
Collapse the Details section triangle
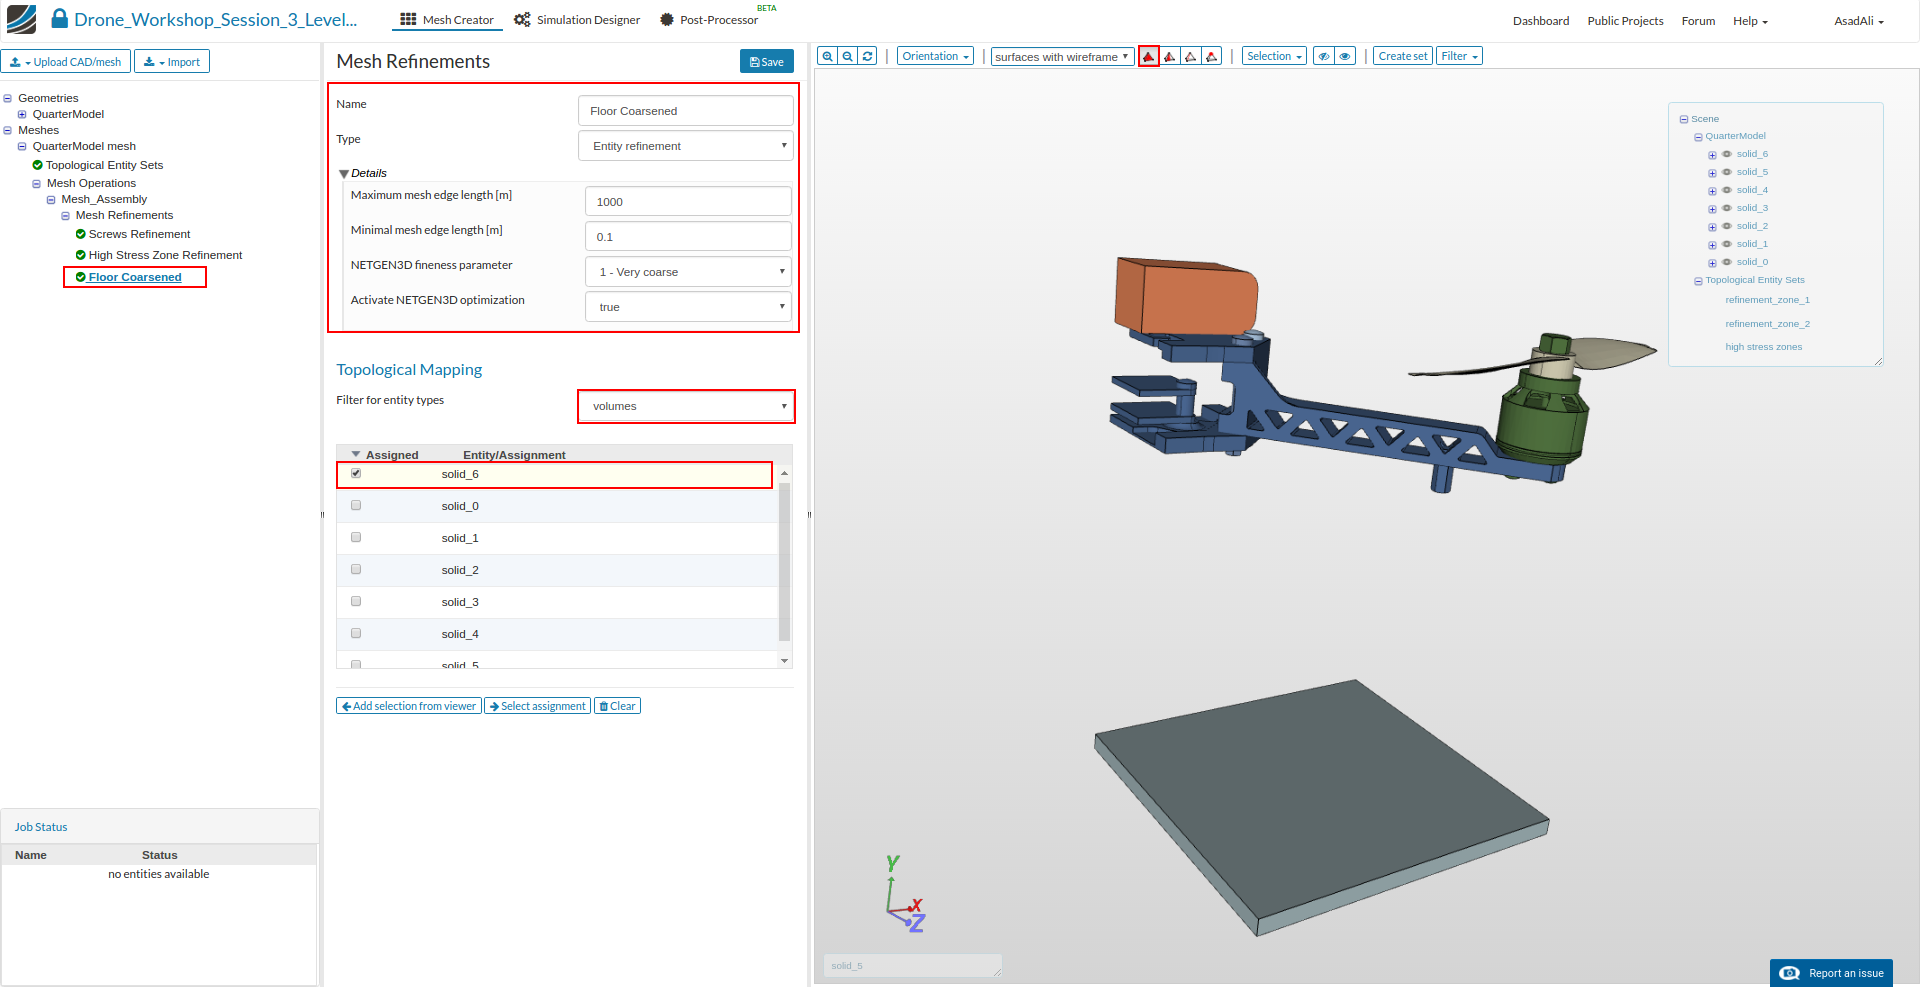(344, 174)
